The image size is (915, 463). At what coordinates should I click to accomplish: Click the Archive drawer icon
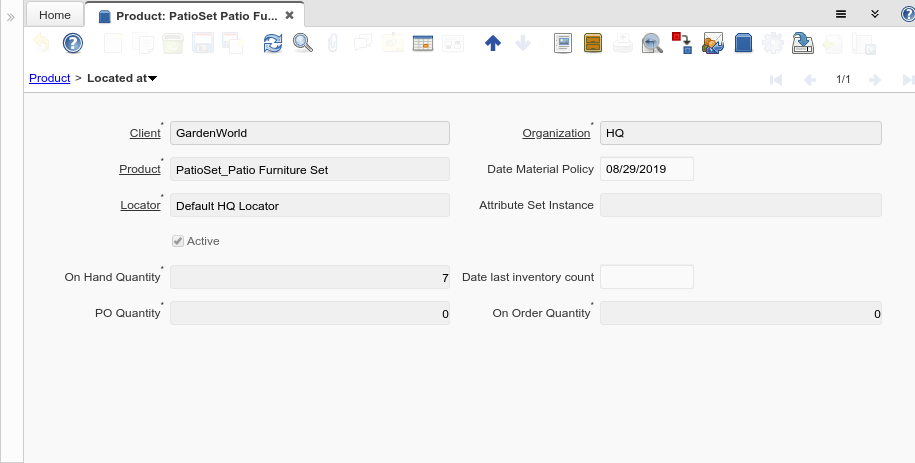593,43
